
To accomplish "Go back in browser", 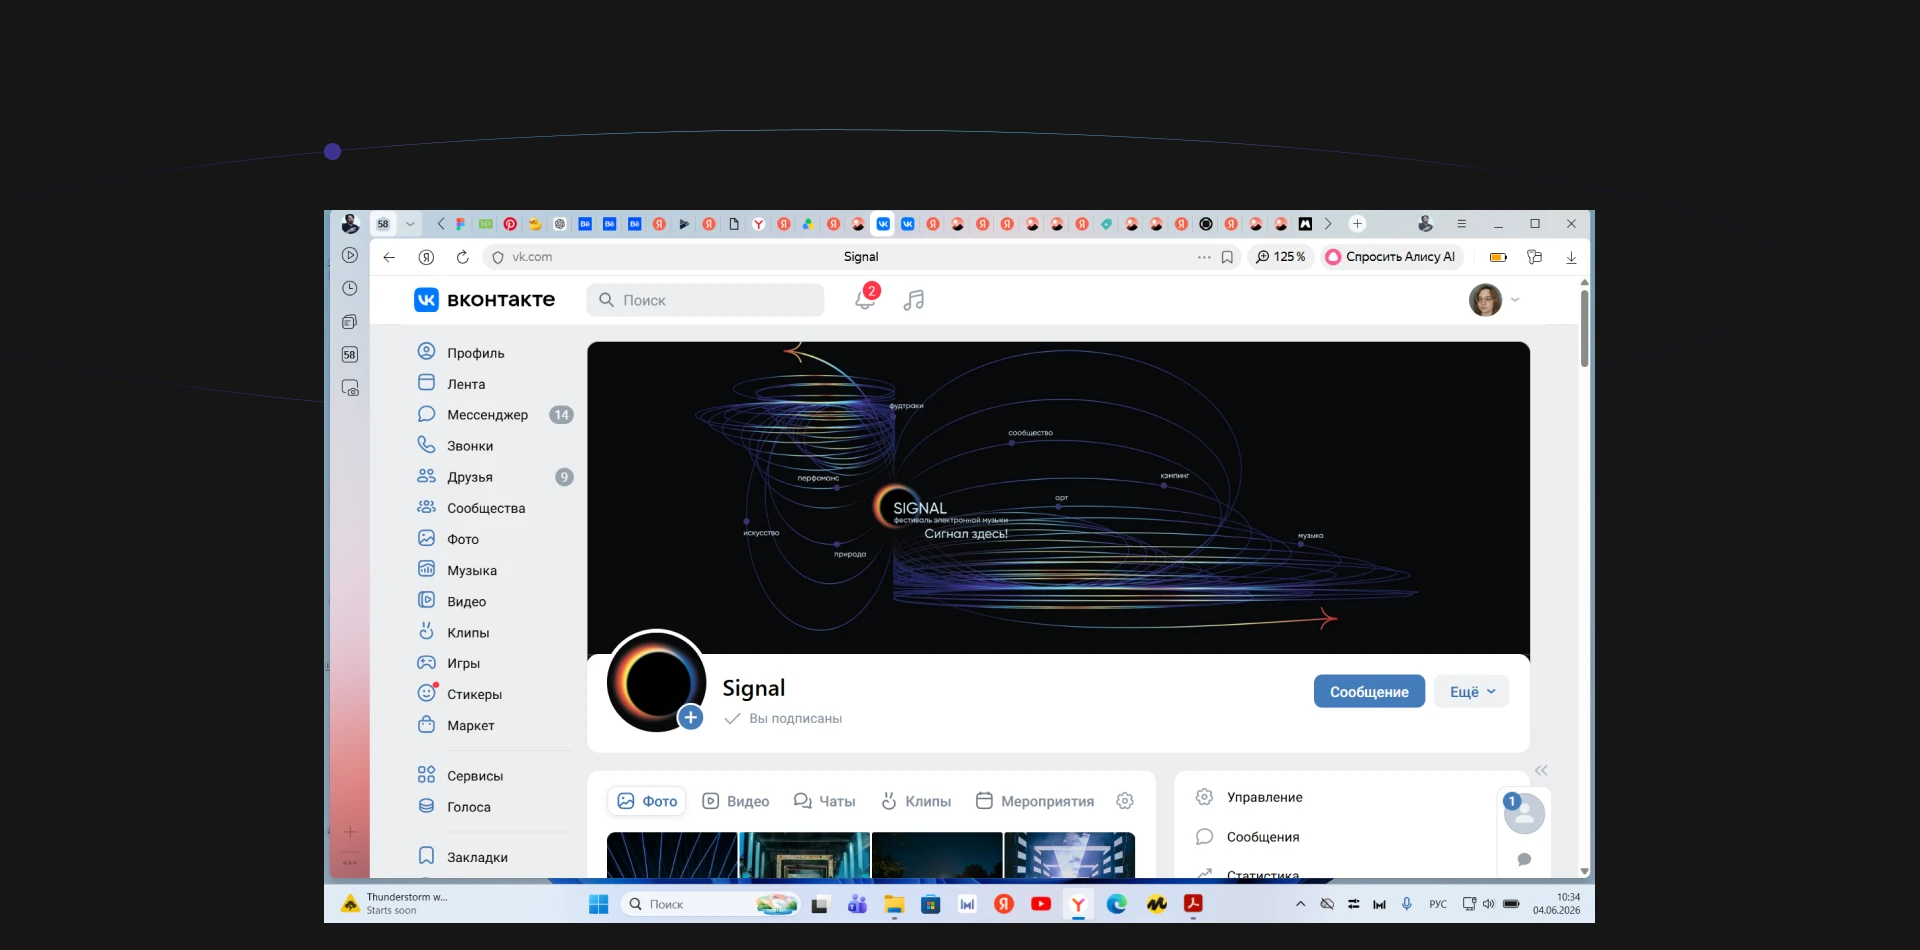I will 389,257.
